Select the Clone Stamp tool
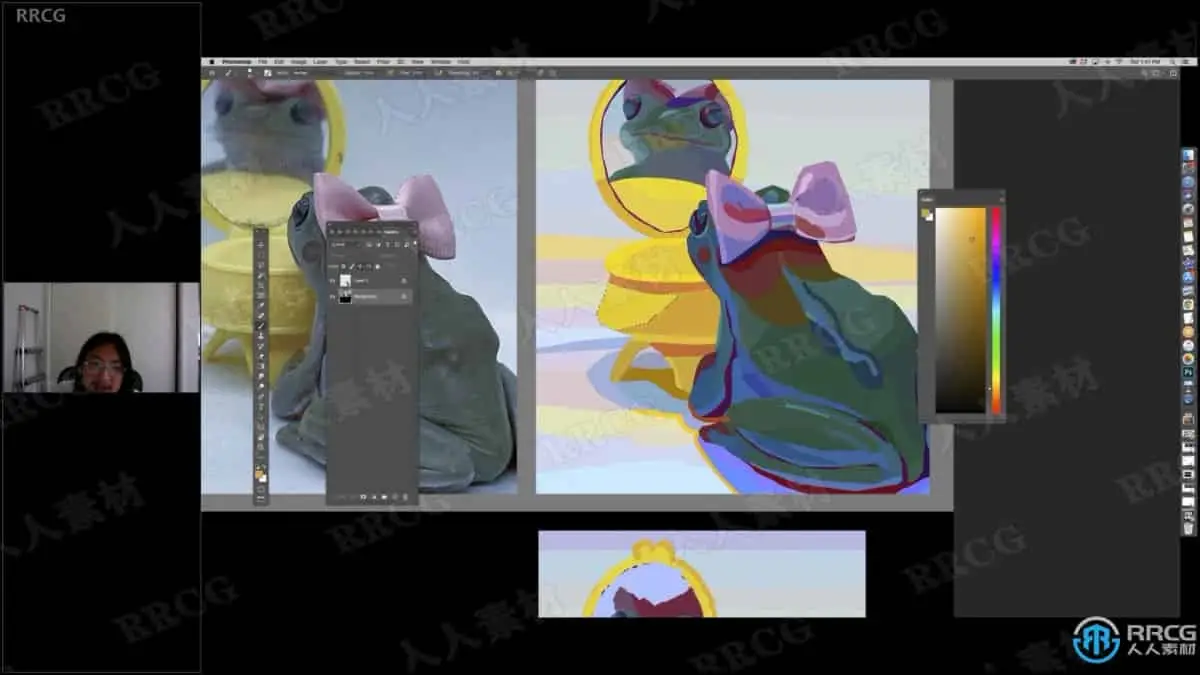Screen dimensions: 1200x675 tap(260, 336)
